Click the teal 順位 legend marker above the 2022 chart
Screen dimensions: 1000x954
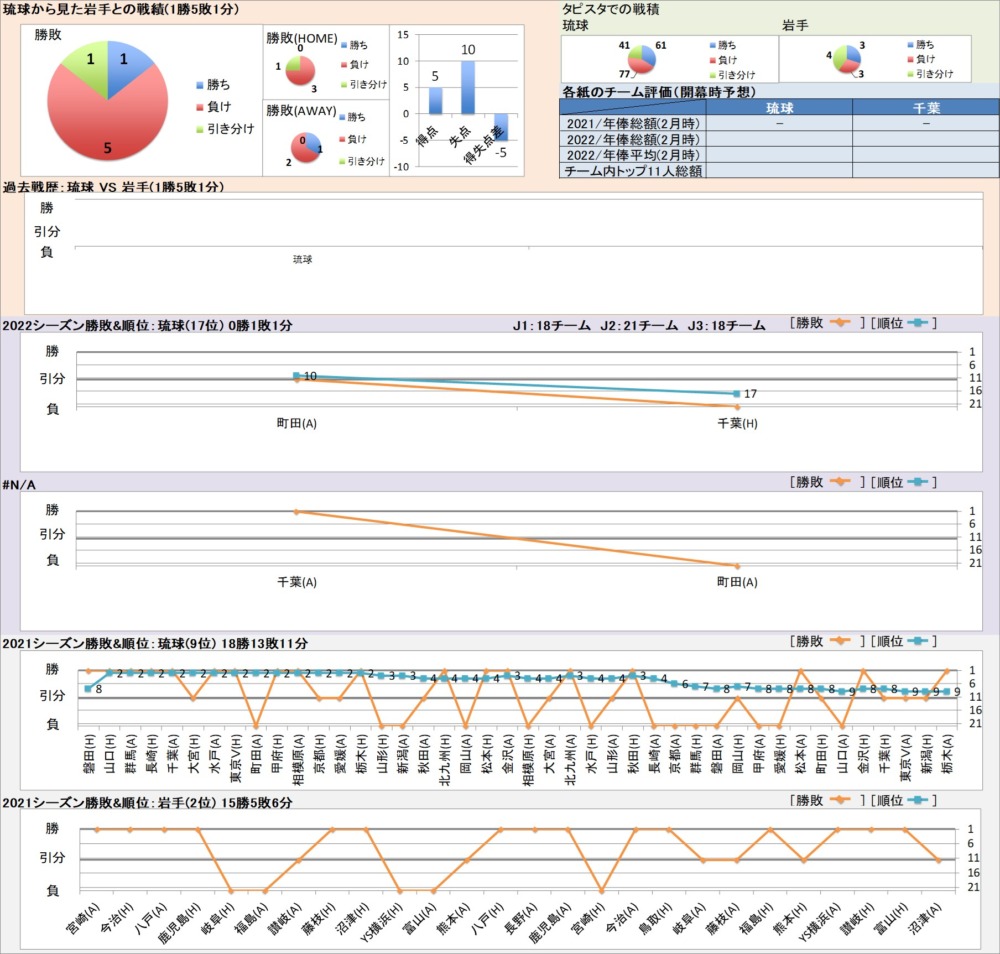click(x=917, y=323)
